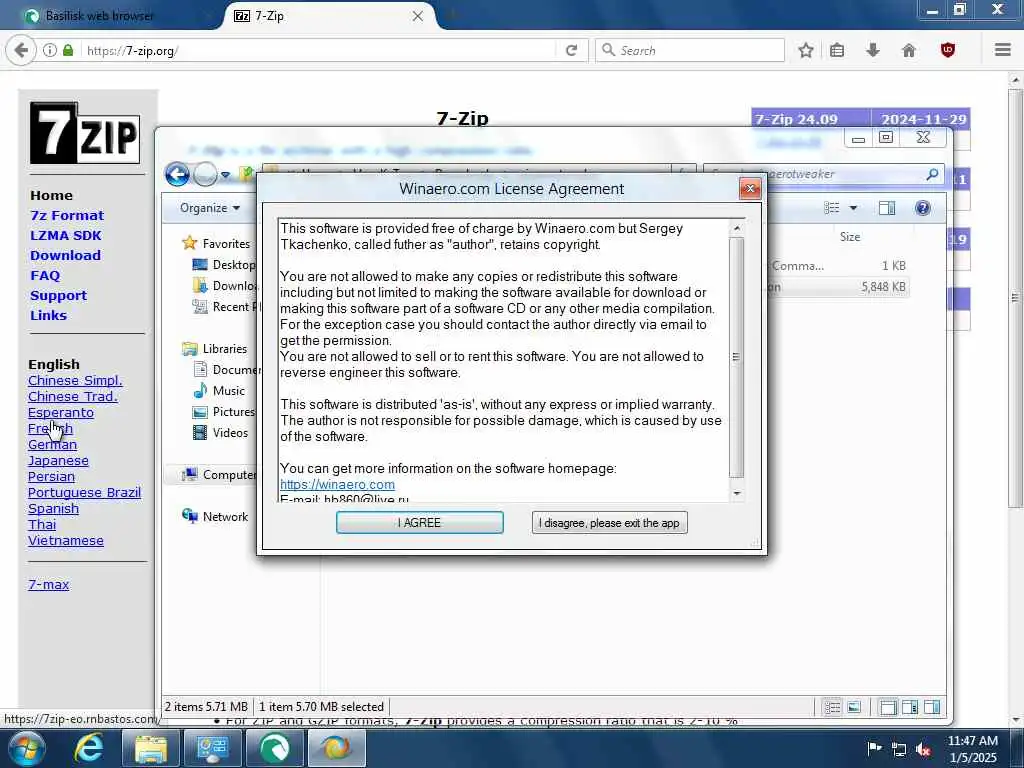Switch to details view icon in Explorer status bar
The height and width of the screenshot is (768, 1024).
[x=833, y=707]
